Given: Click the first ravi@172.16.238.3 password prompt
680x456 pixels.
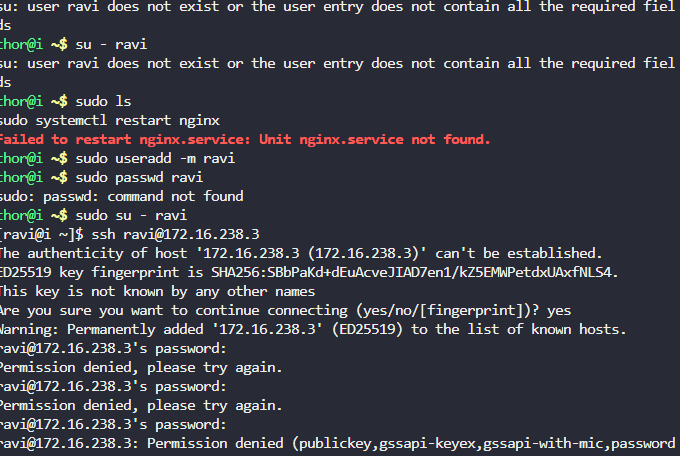Looking at the screenshot, I should pyautogui.click(x=112, y=348).
